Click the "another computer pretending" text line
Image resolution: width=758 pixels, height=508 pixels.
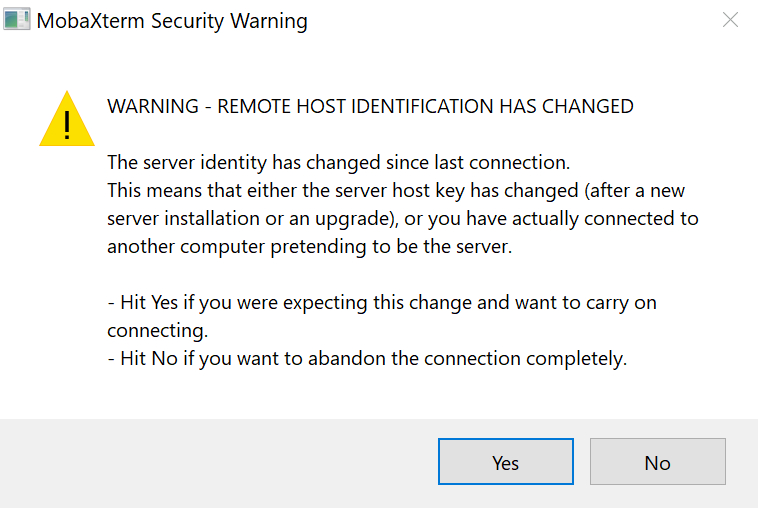(x=309, y=246)
